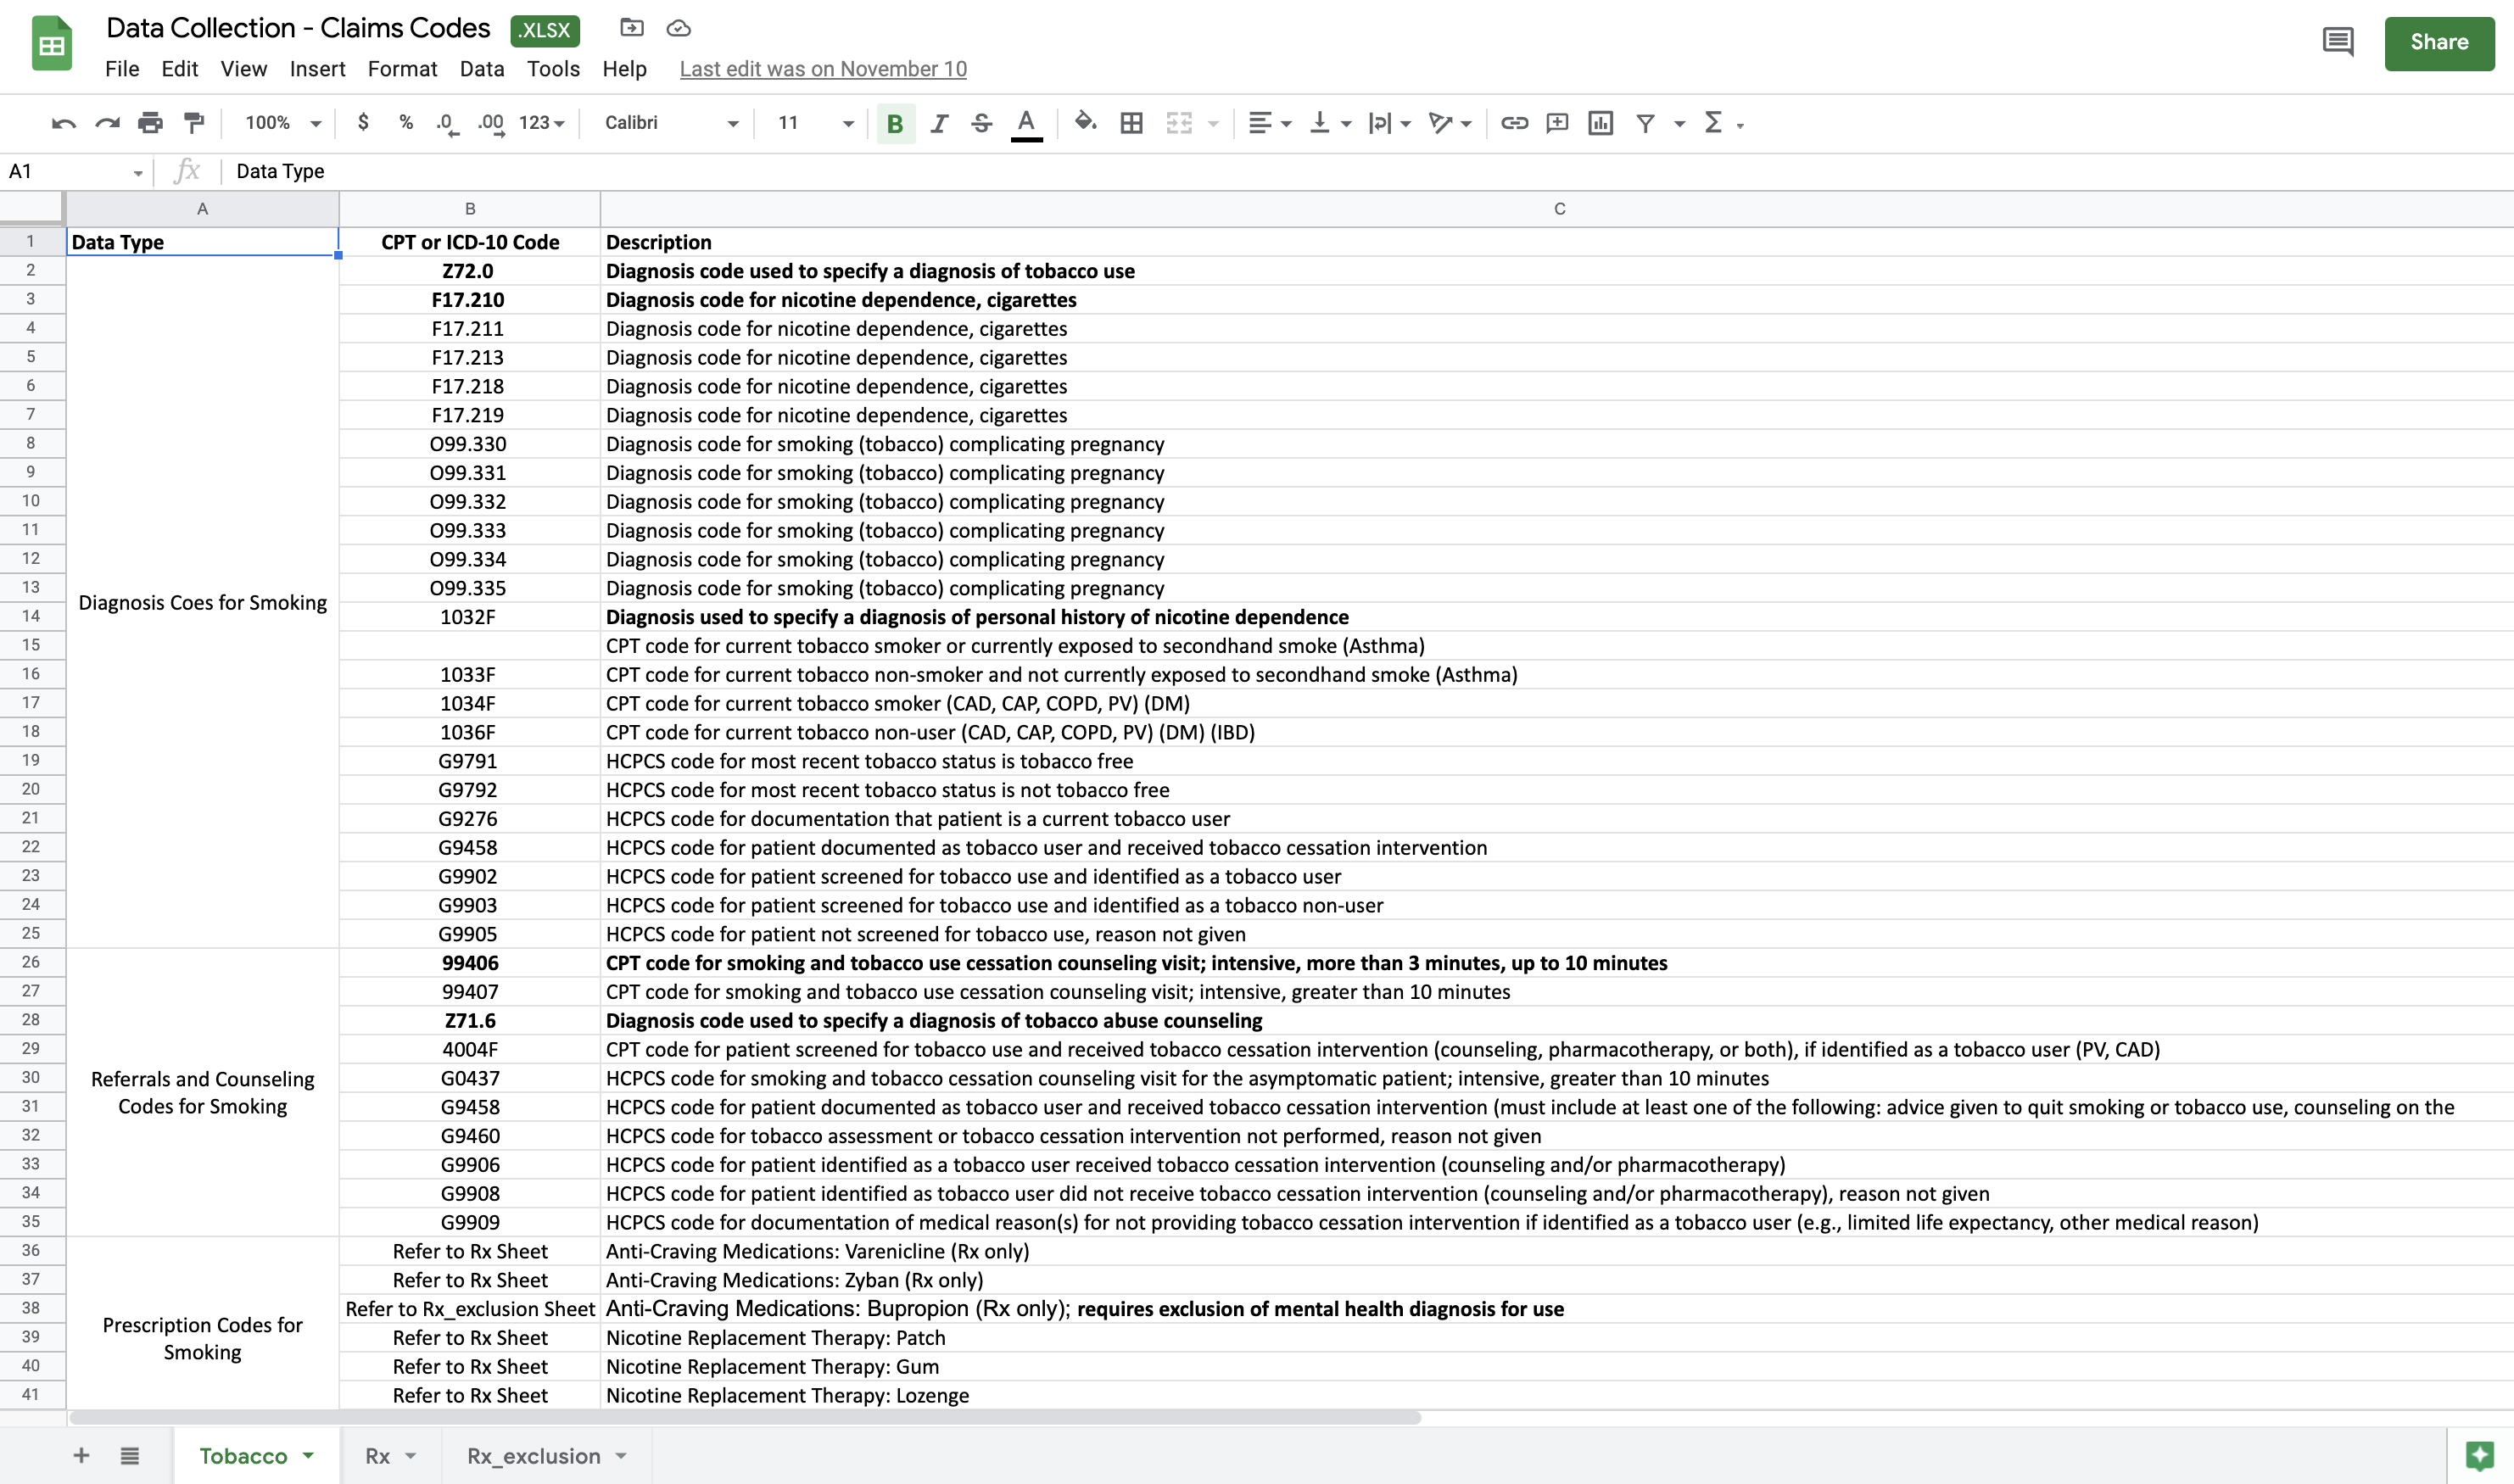Click the document title
Viewport: 2514px width, 1484px height.
[x=298, y=28]
